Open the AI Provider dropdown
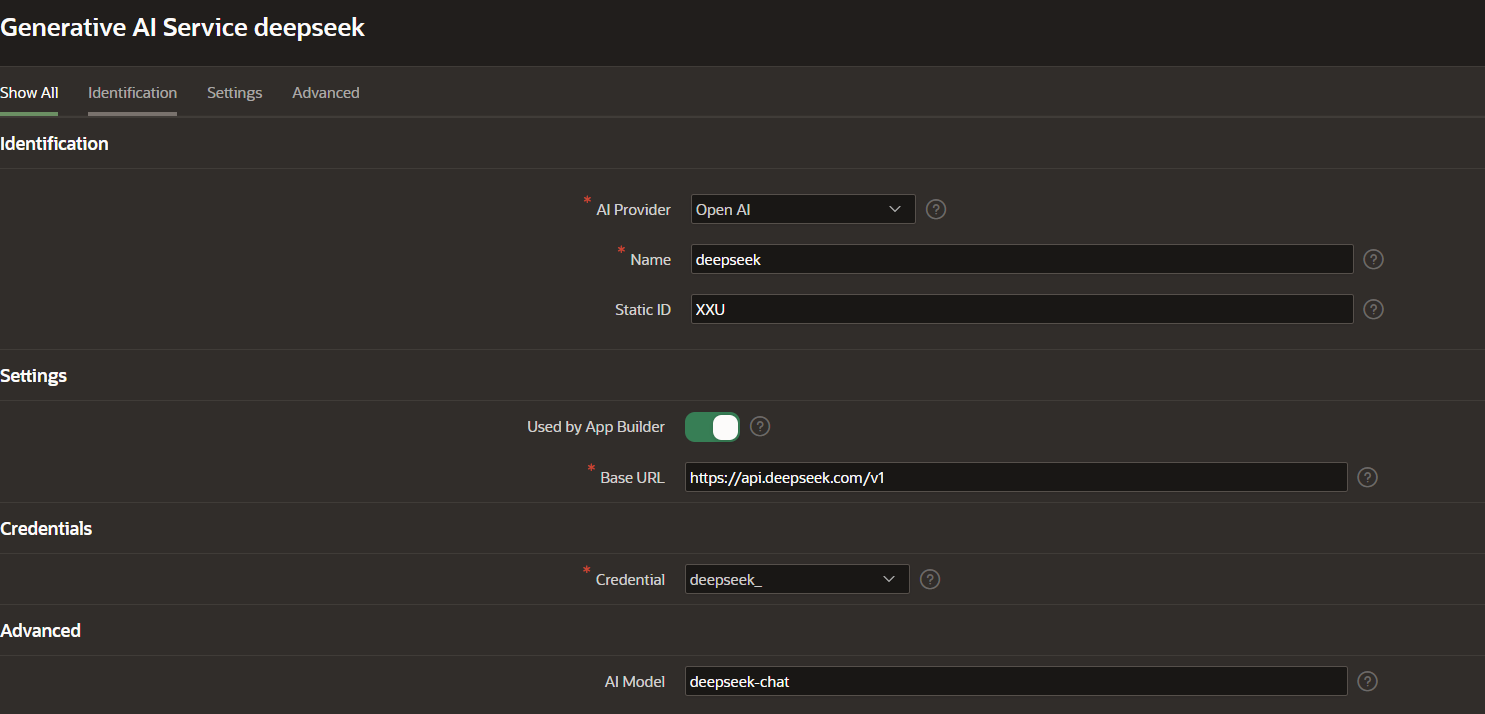The image size is (1485, 714). [803, 210]
